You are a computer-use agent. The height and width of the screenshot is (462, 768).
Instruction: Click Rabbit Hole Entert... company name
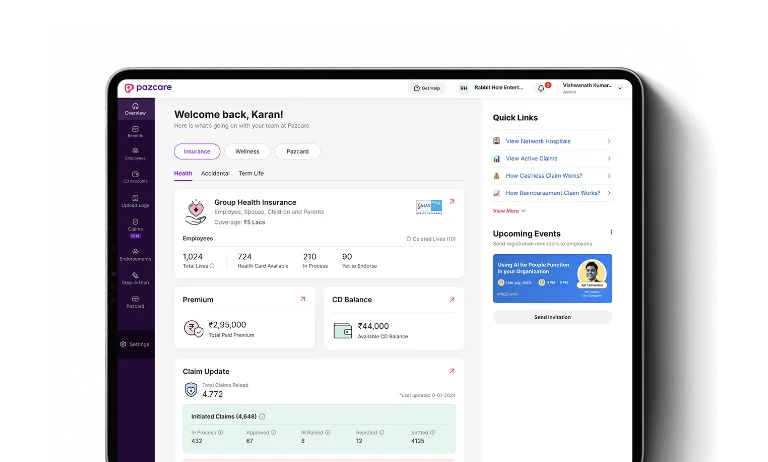499,88
